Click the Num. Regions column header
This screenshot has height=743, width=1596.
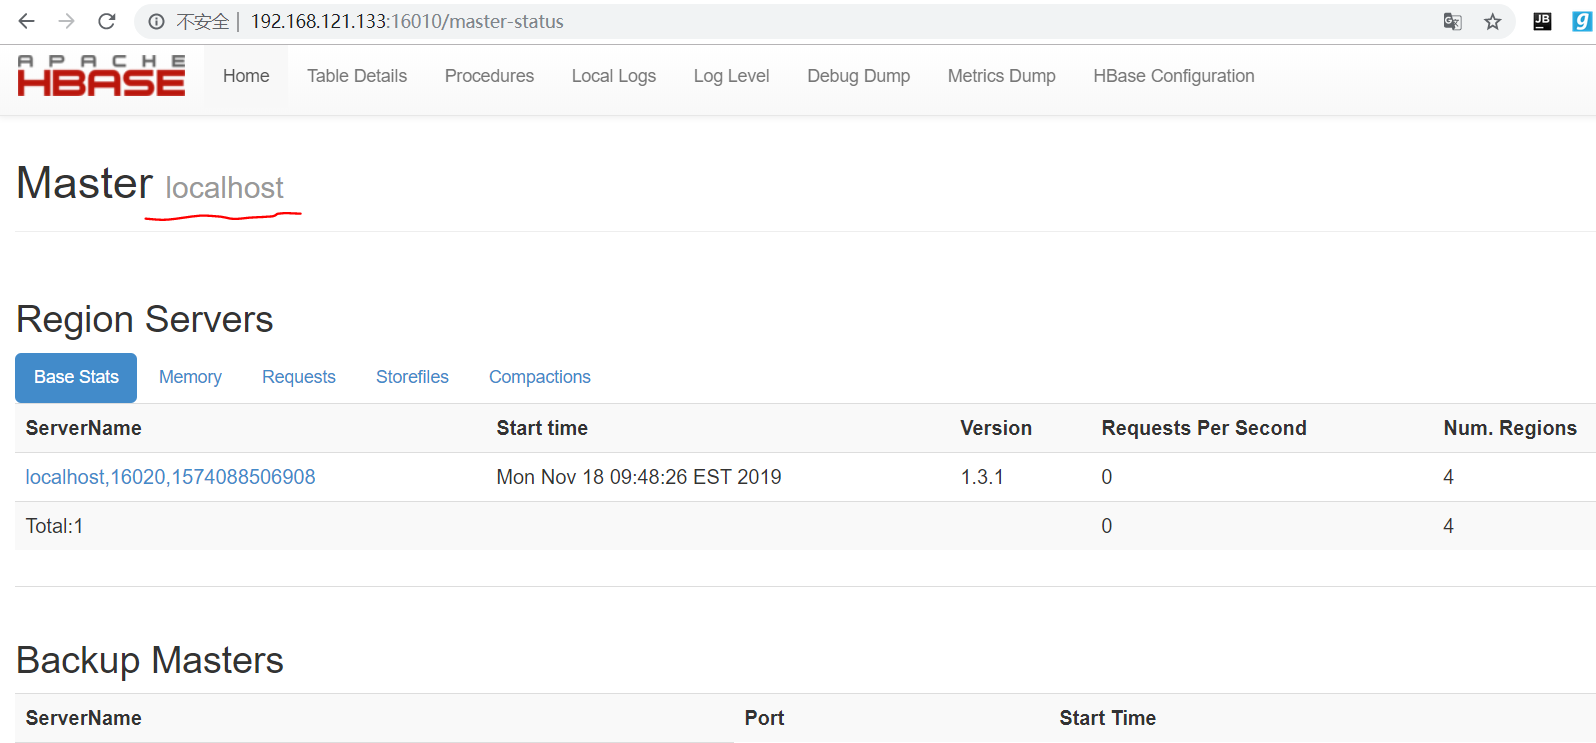pos(1510,428)
